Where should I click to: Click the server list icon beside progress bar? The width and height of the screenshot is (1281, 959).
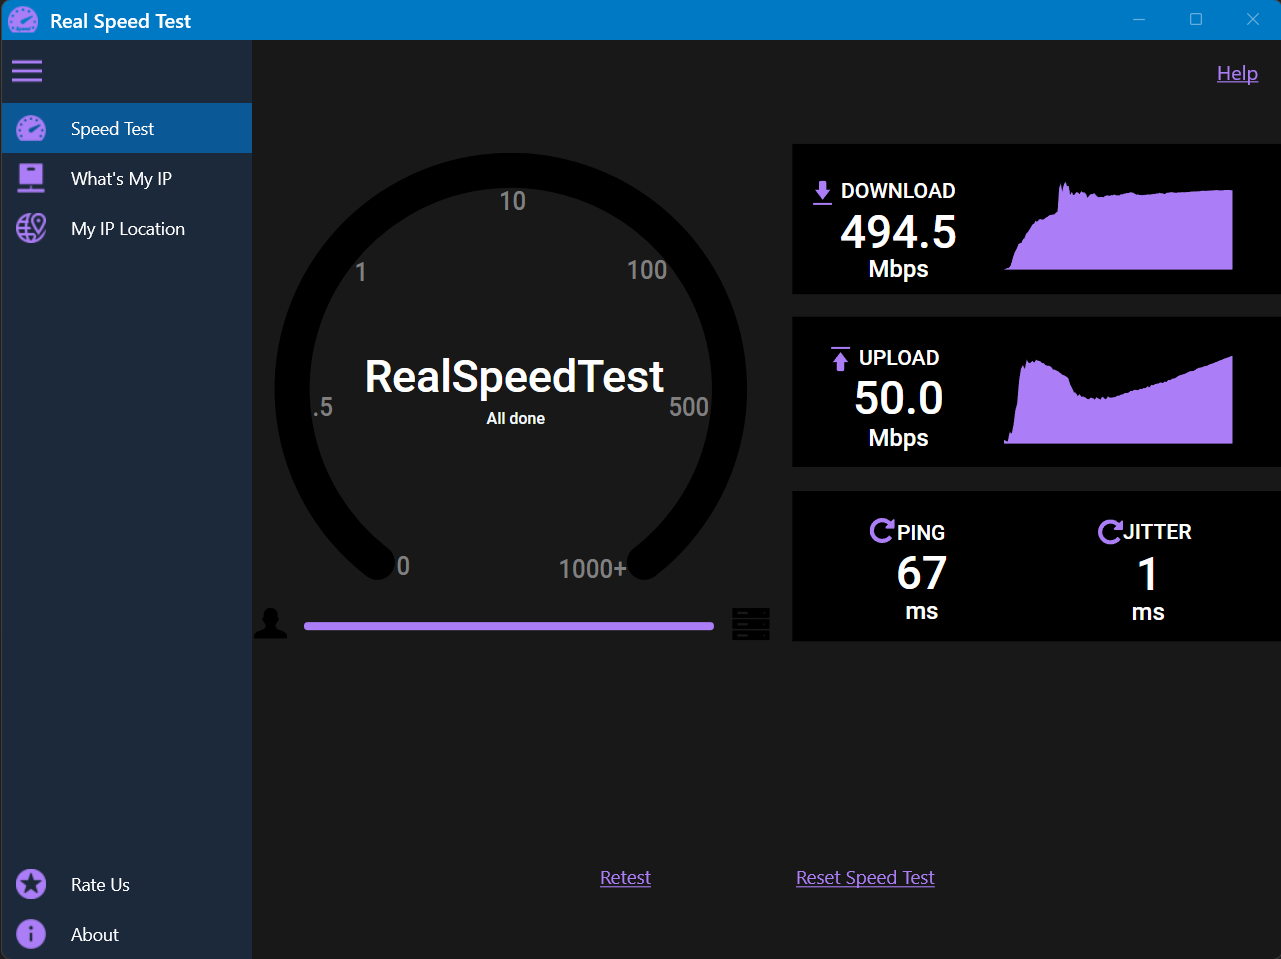click(x=750, y=623)
